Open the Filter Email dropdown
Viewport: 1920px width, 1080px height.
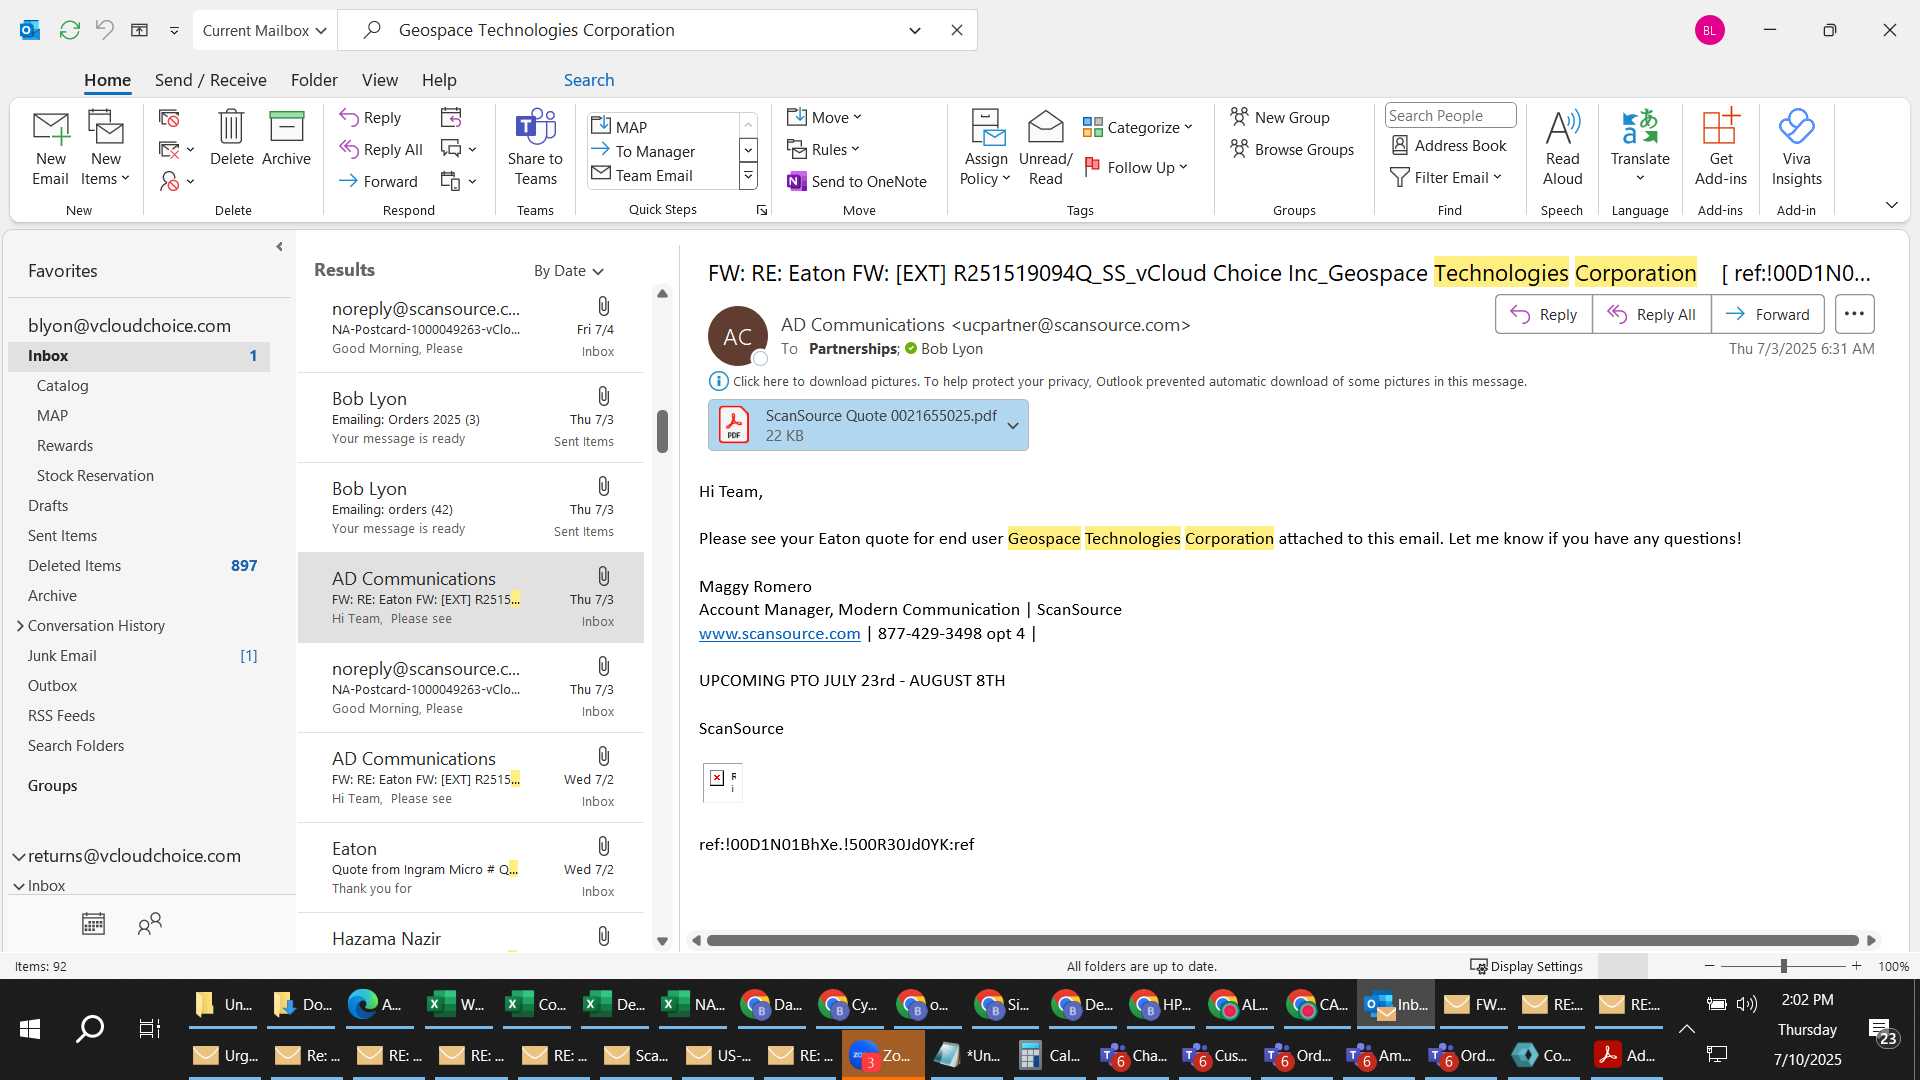click(1446, 178)
